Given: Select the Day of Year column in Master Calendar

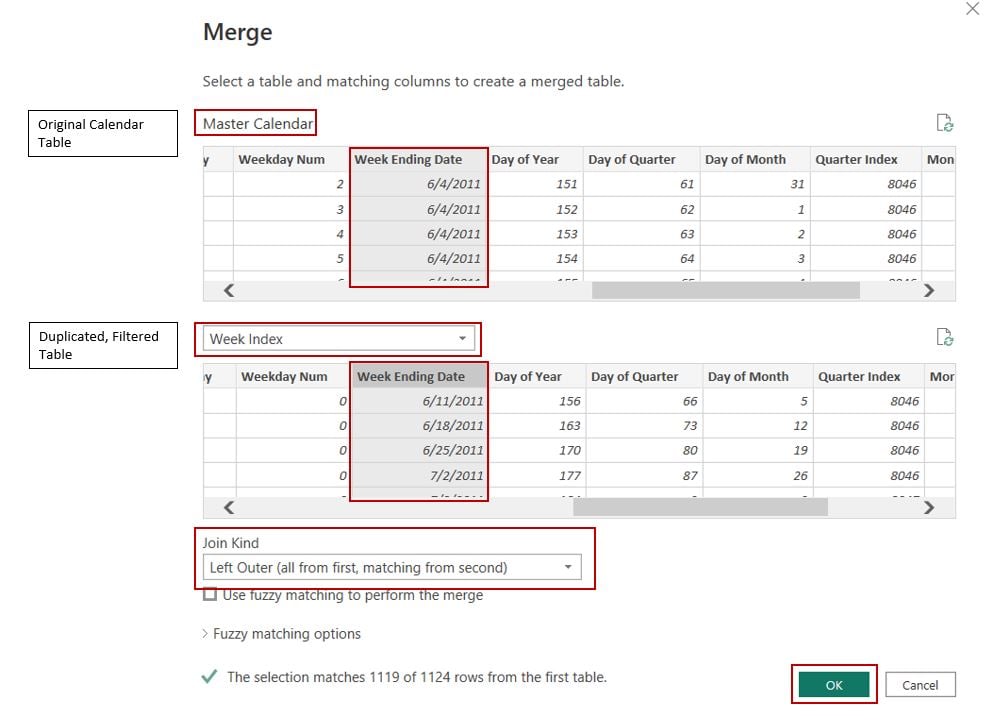Looking at the screenshot, I should coord(530,159).
